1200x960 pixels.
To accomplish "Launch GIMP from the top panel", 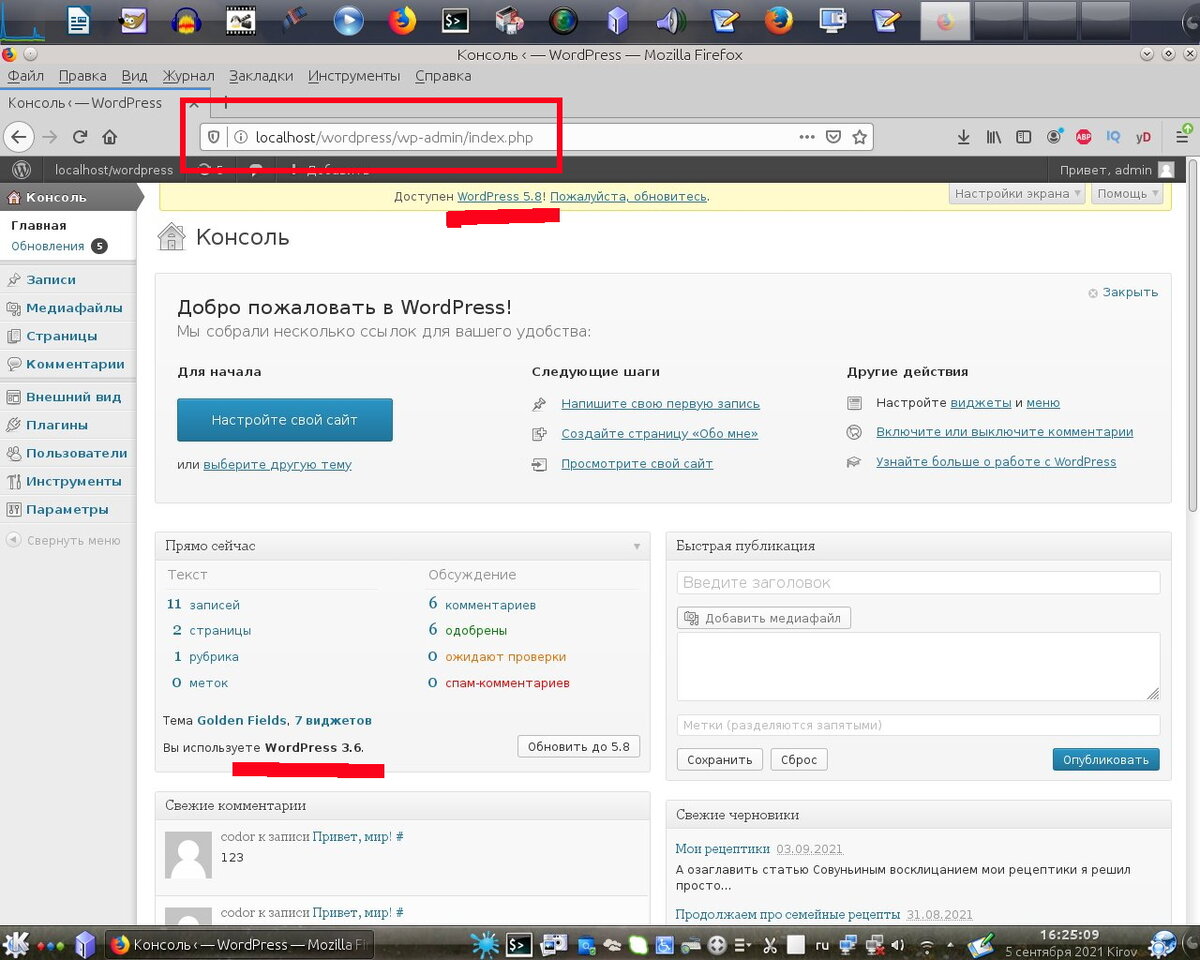I will pyautogui.click(x=133, y=19).
